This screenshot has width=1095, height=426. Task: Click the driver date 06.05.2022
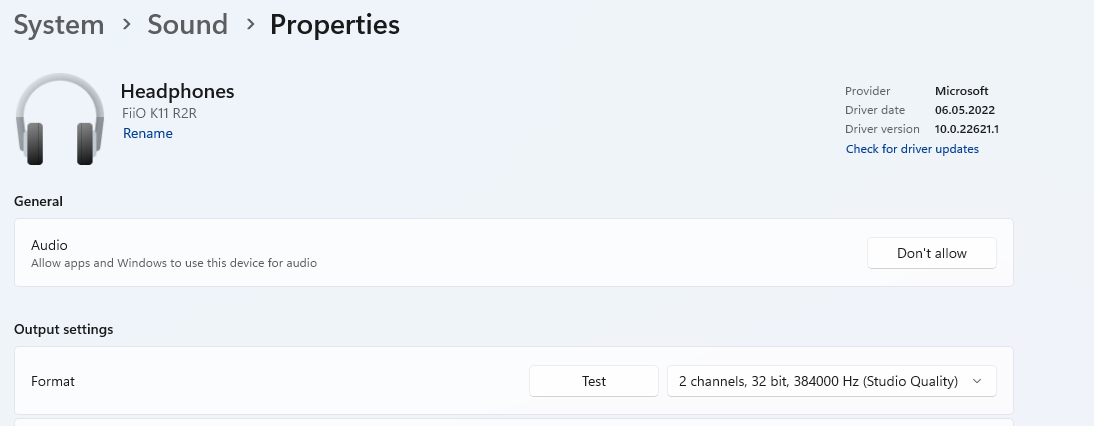(964, 110)
